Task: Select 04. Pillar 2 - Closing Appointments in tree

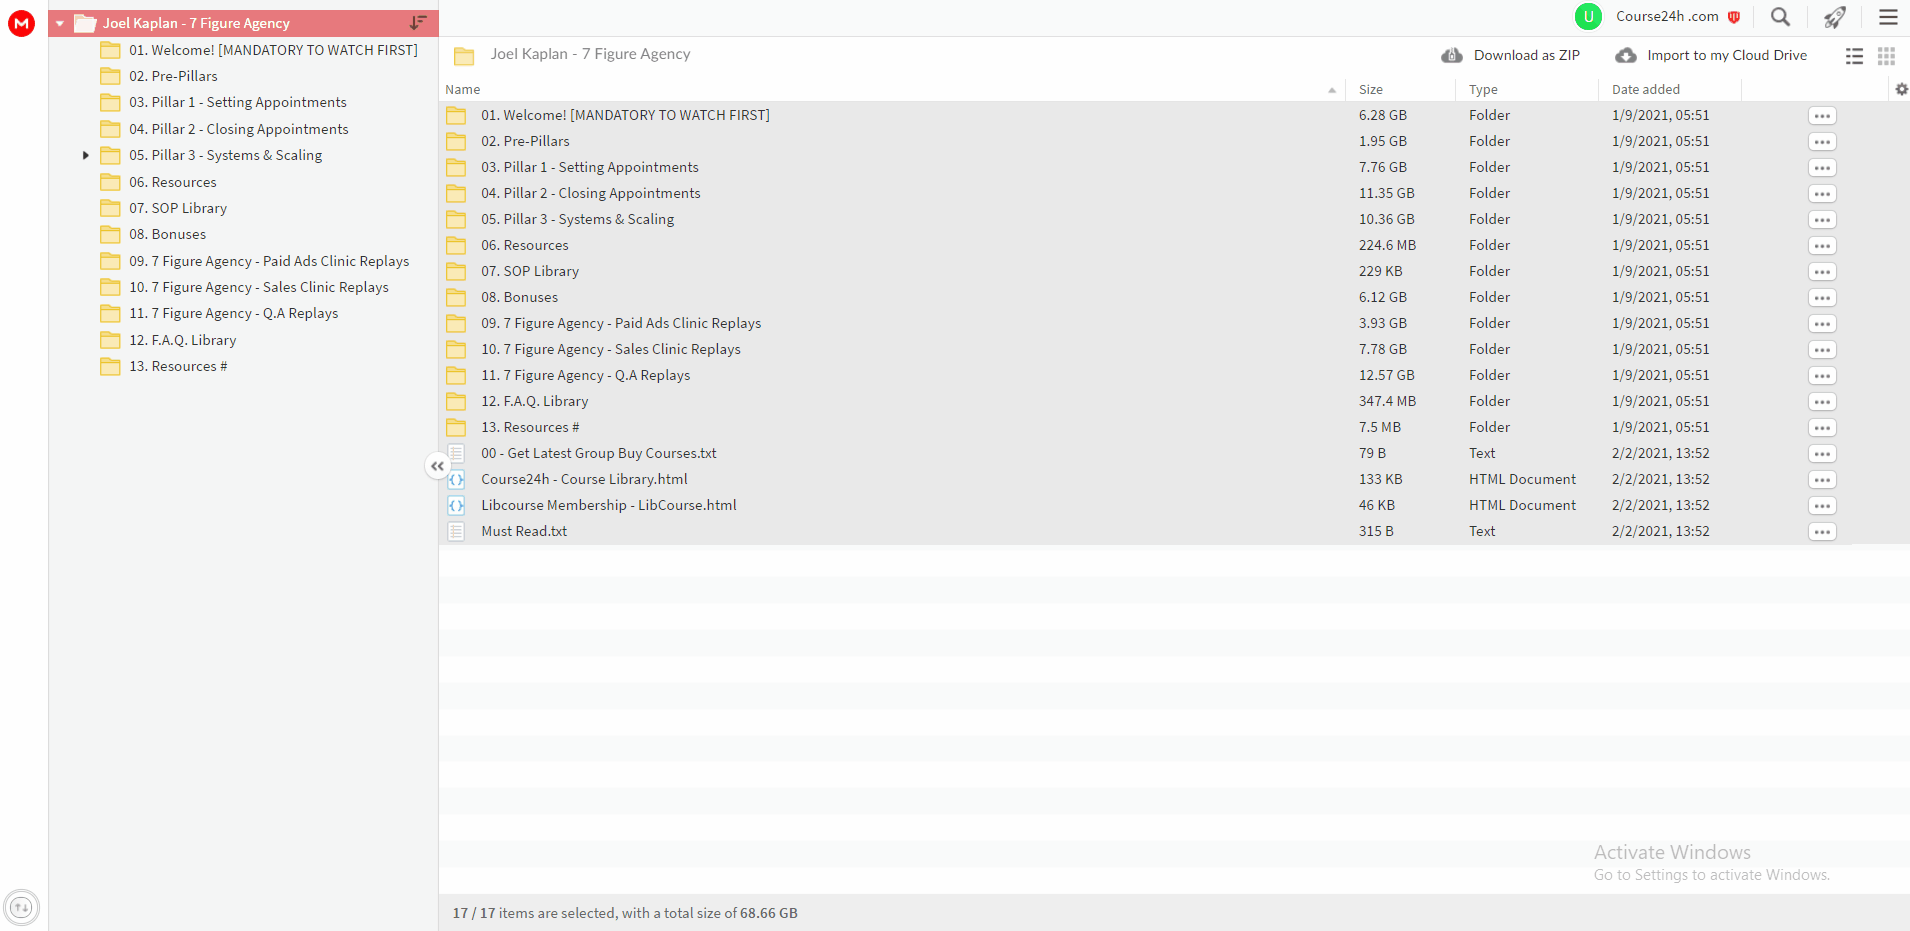Action: (x=239, y=129)
